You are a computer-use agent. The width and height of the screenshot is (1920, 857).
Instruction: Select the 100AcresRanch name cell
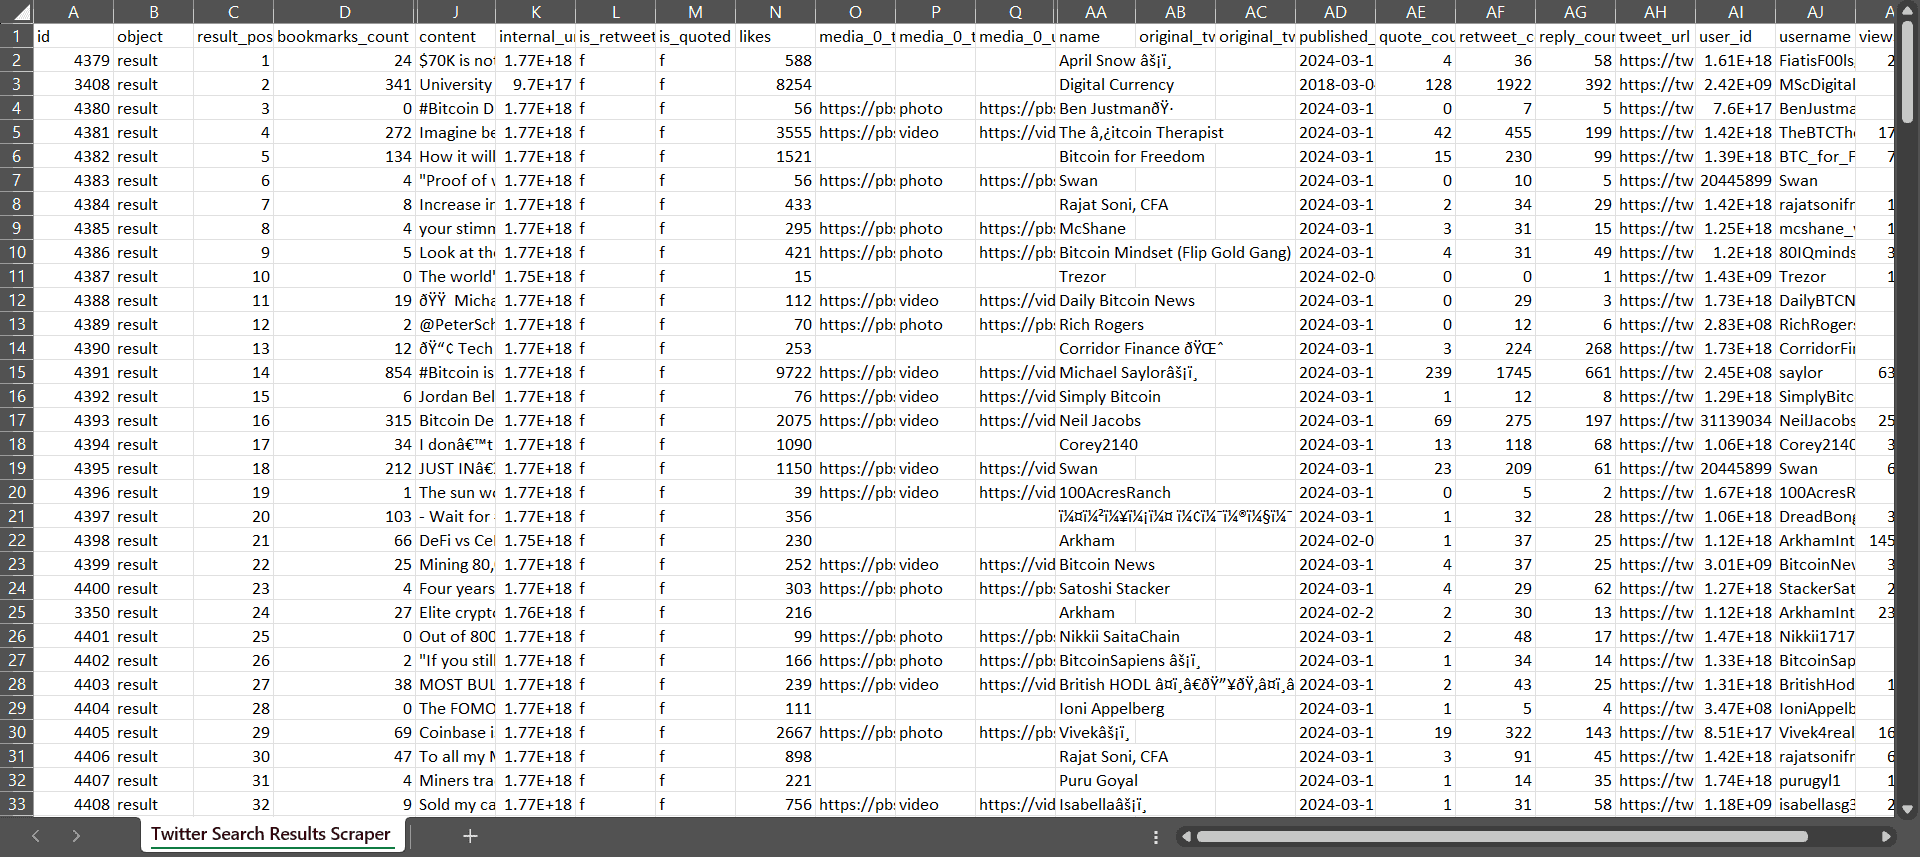coord(1096,492)
